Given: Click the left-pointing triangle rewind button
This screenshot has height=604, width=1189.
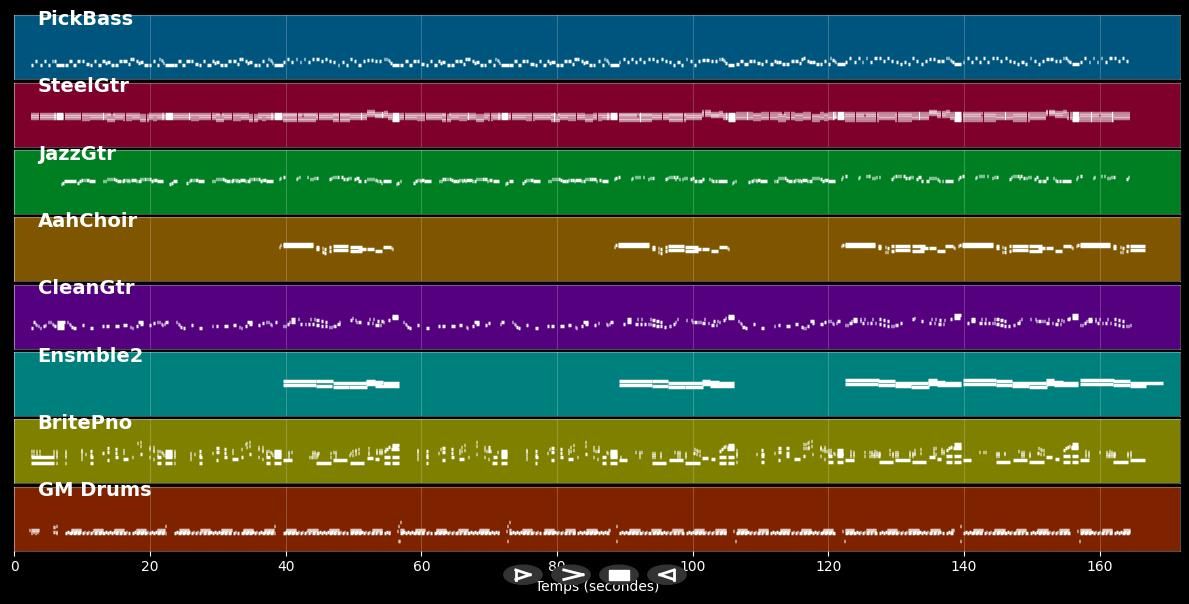Looking at the screenshot, I should click(666, 575).
